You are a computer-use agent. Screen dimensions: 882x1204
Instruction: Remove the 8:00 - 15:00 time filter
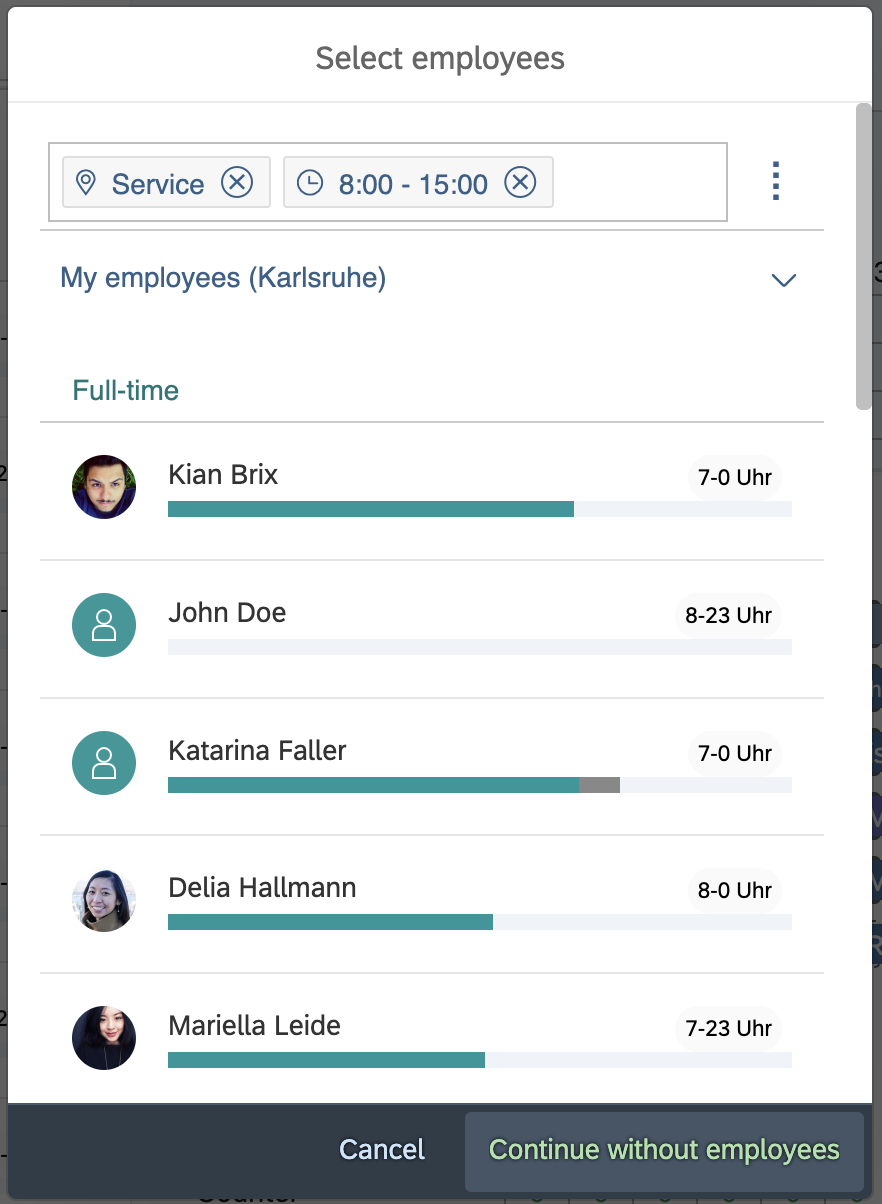point(520,183)
